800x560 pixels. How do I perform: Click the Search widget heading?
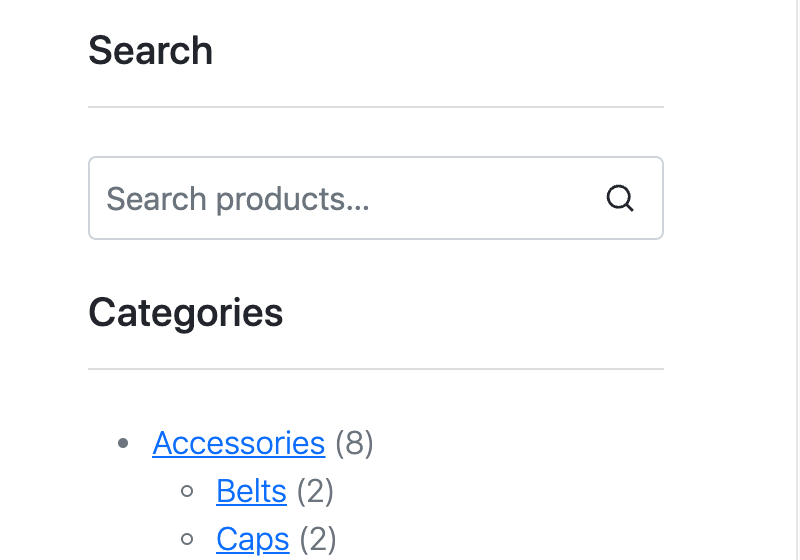[x=151, y=50]
